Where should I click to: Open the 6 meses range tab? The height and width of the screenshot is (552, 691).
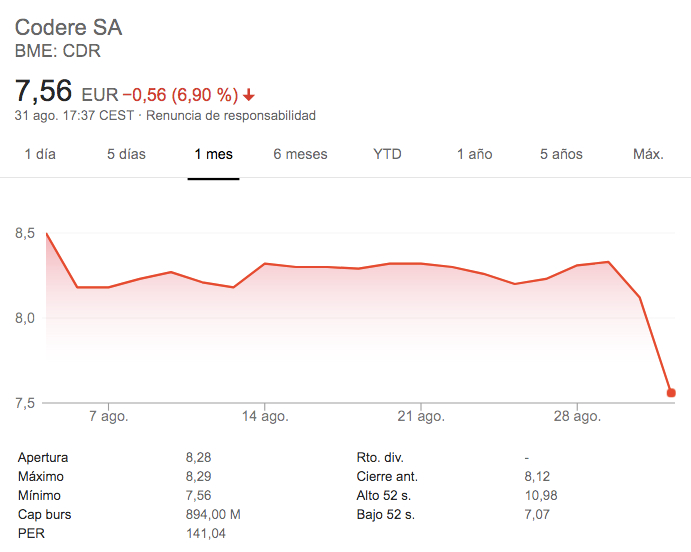point(300,154)
